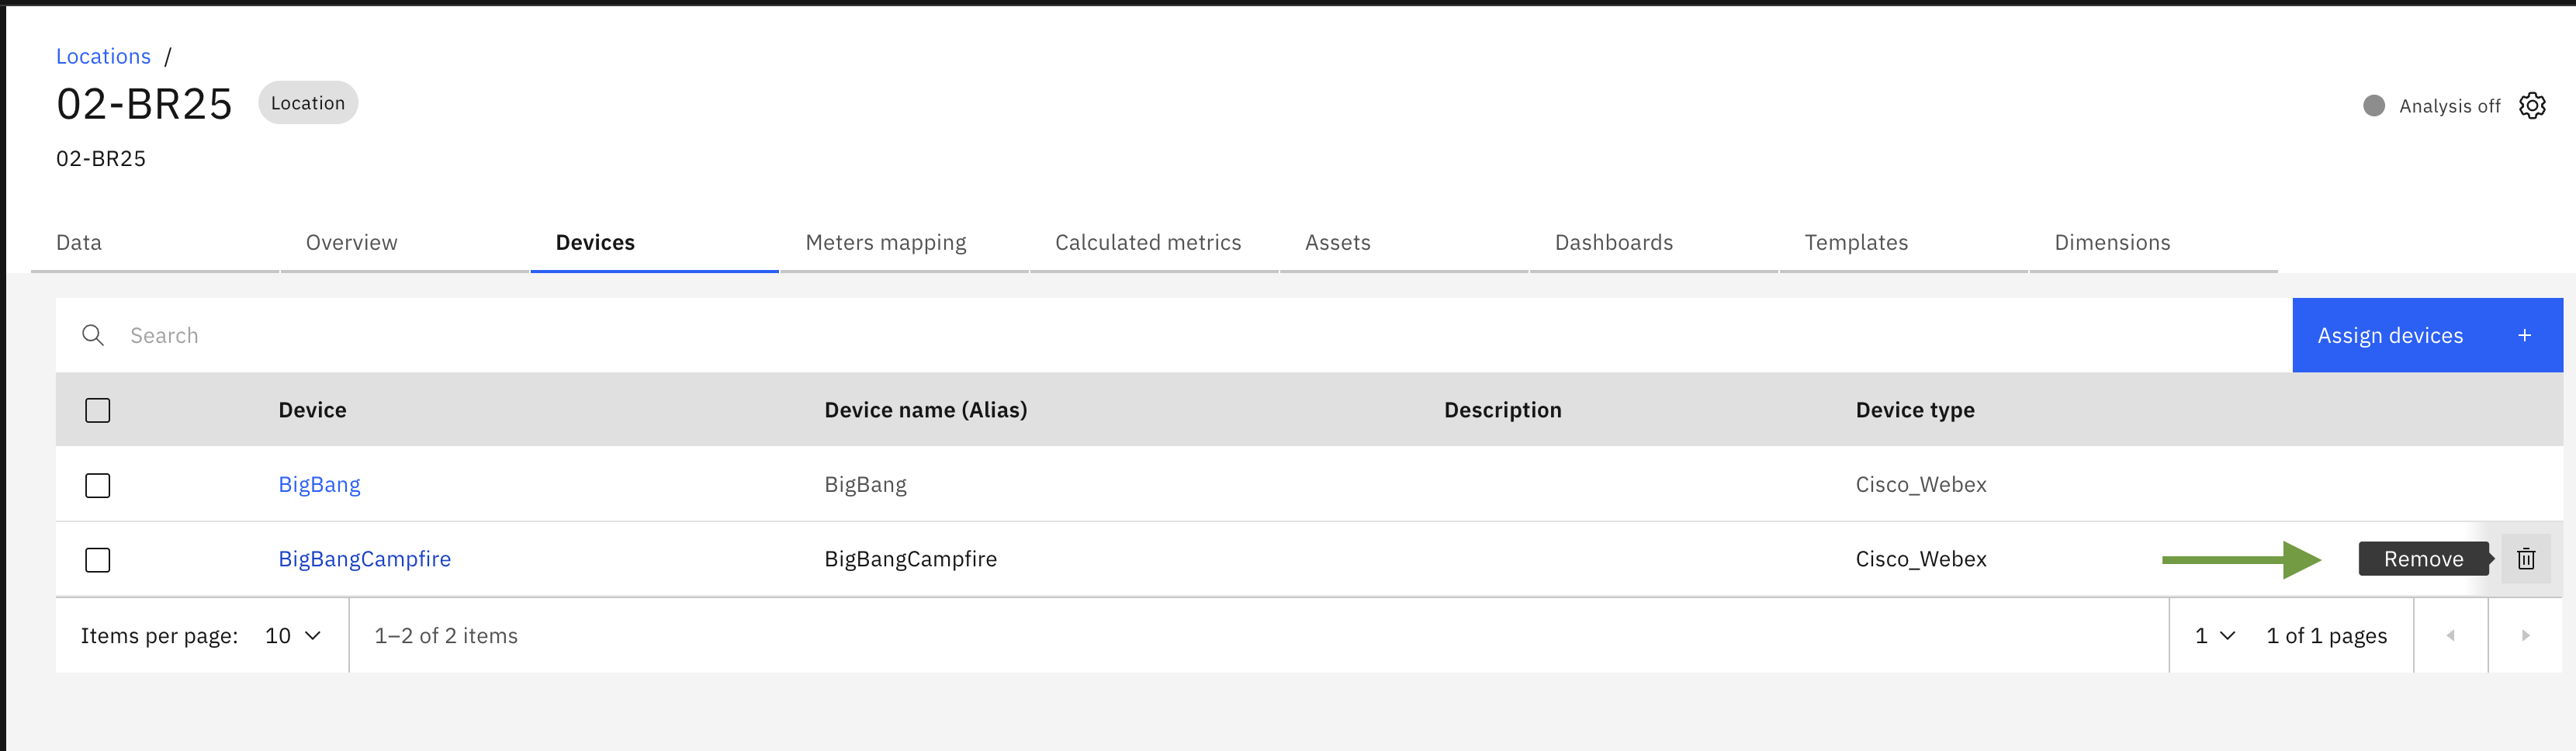
Task: Open the Overview tab
Action: [405, 243]
